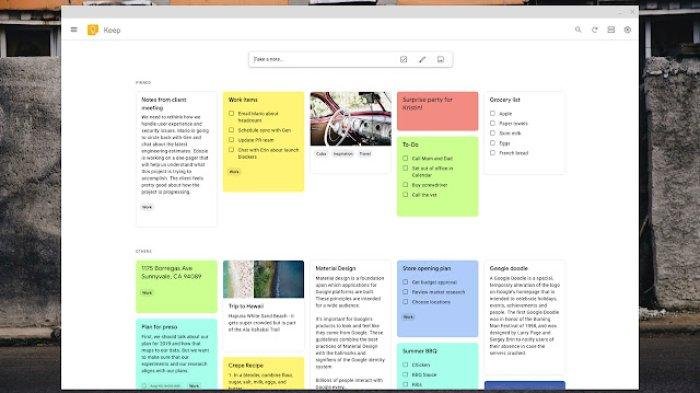Check 'Call the vet' in To-Do
This screenshot has width=700, height=393.
[405, 195]
